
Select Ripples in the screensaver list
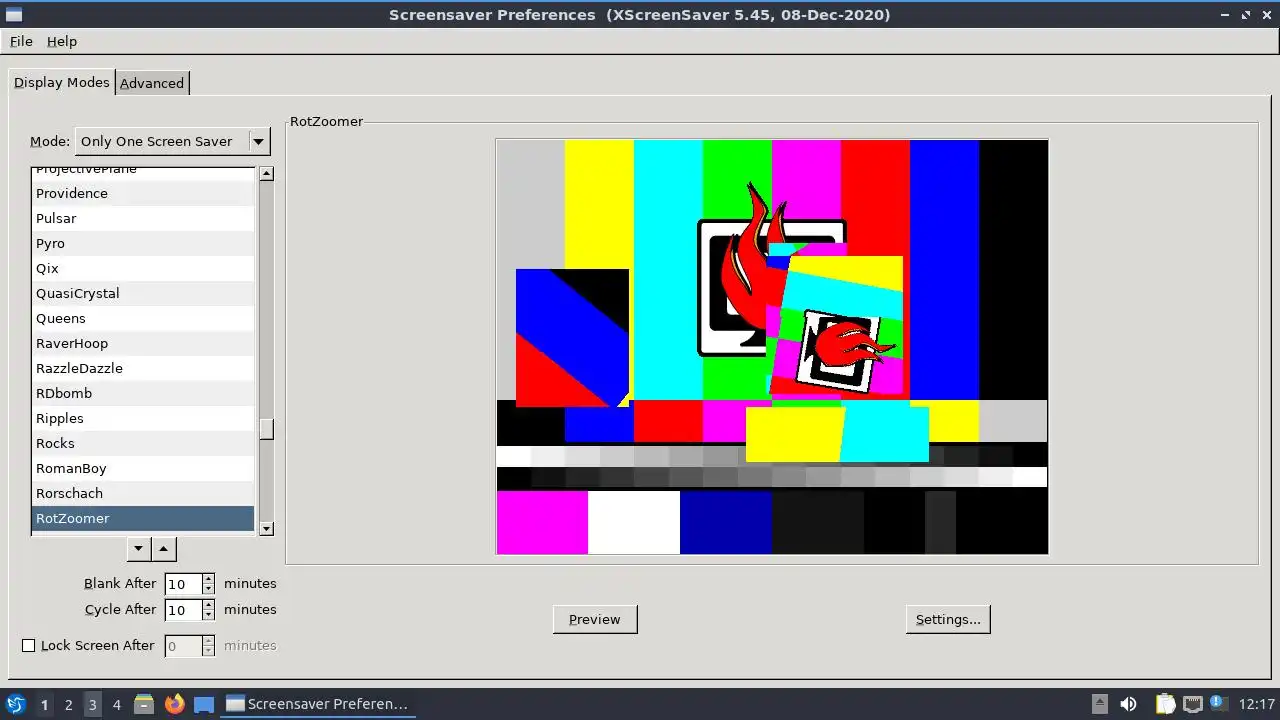[143, 418]
